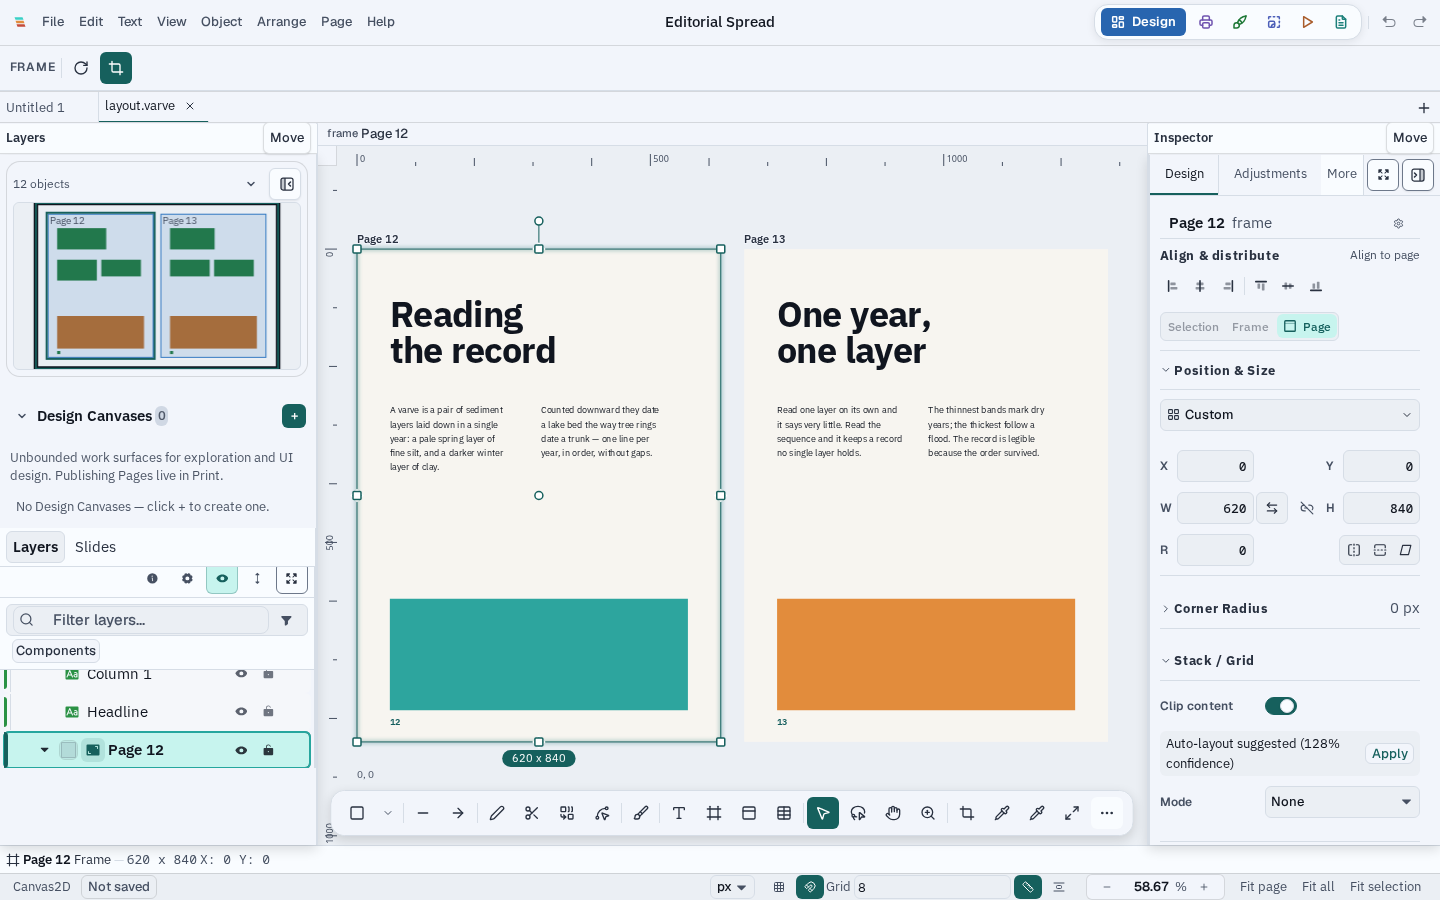Click the crop icon in Frame toolbar
This screenshot has width=1440, height=900.
(x=116, y=68)
